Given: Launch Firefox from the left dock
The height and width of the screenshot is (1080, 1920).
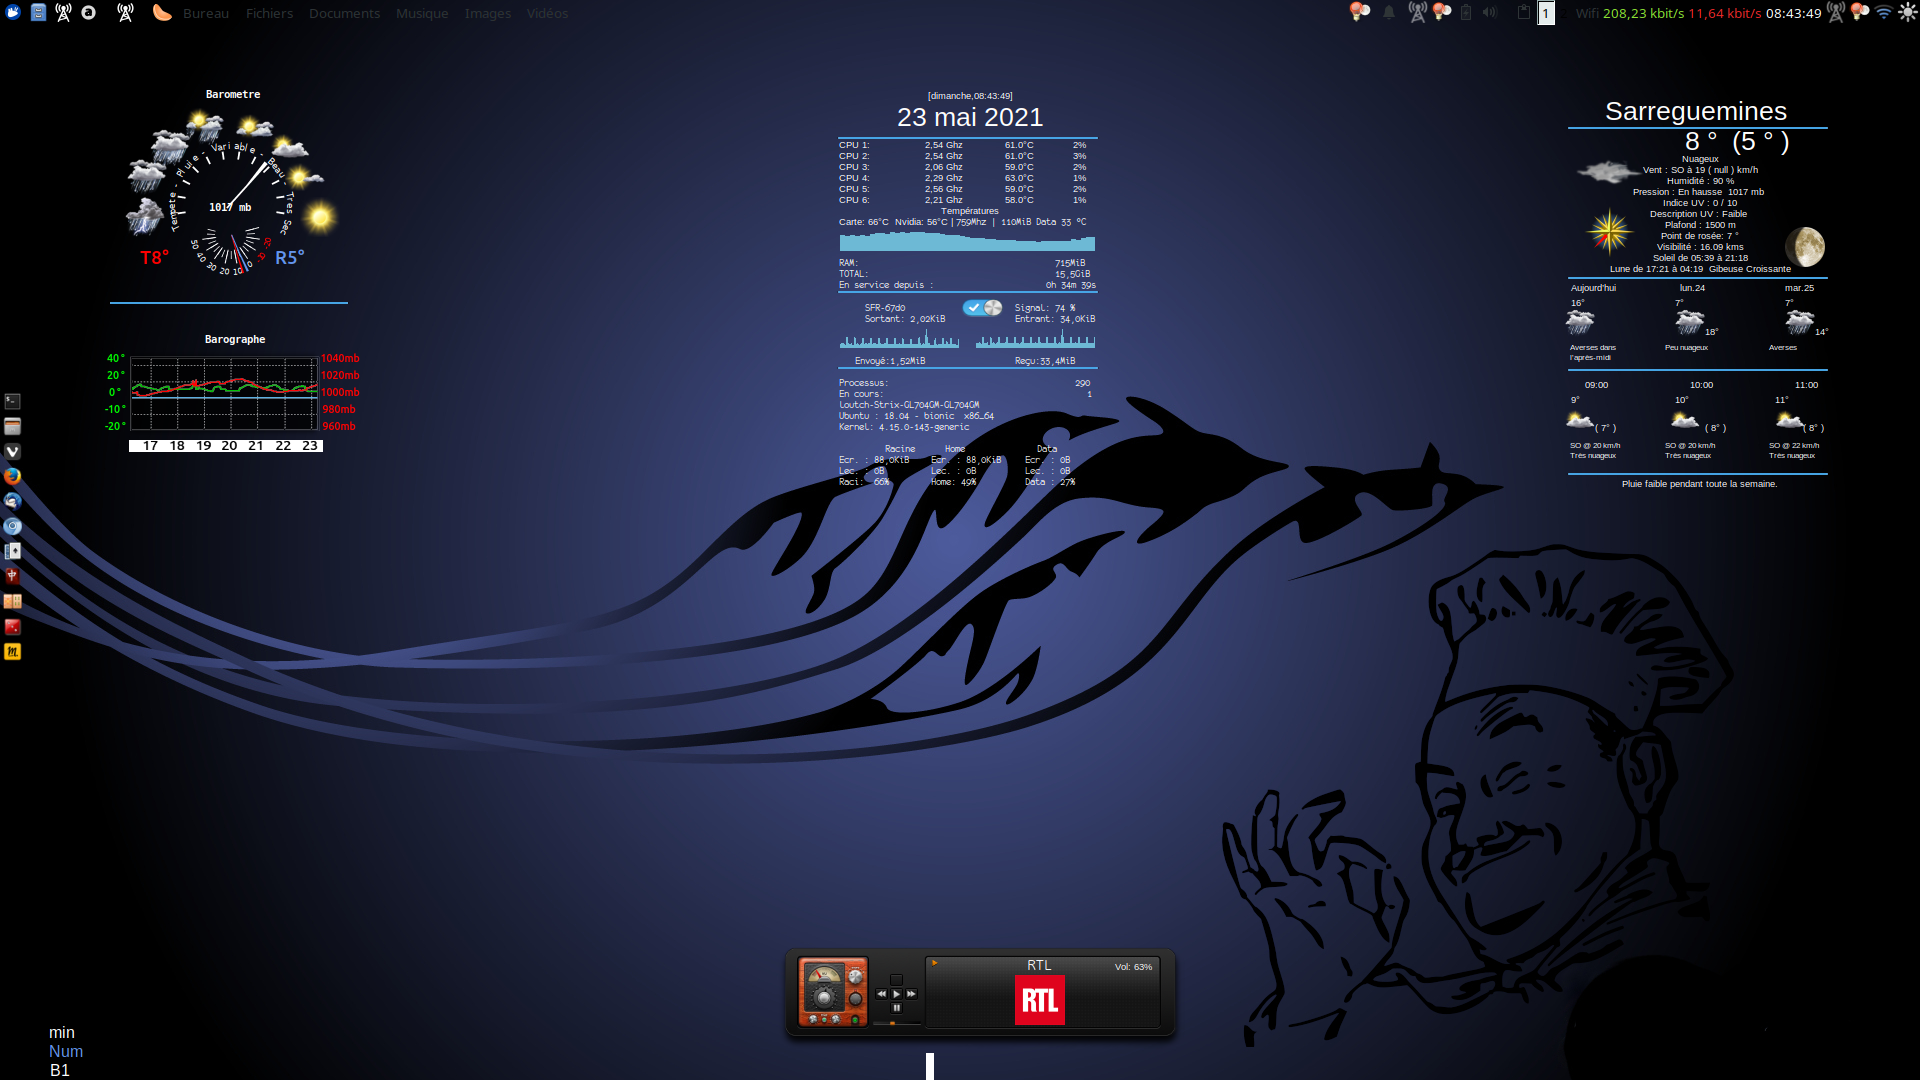Looking at the screenshot, I should (x=13, y=476).
